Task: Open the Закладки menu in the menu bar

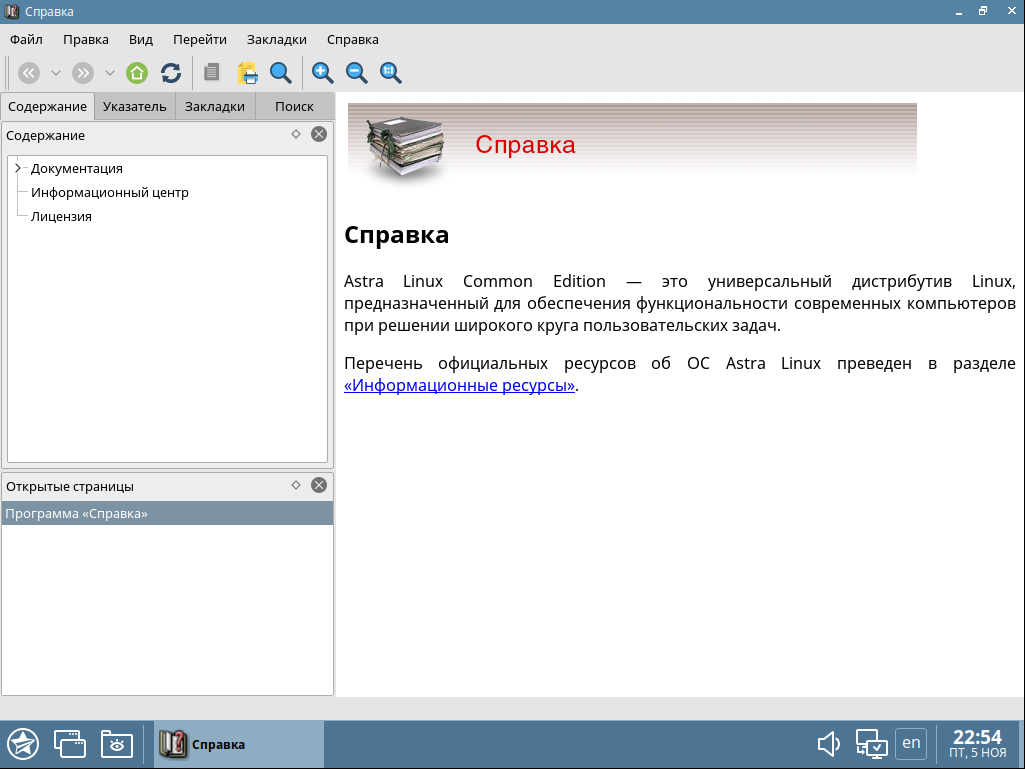Action: (275, 40)
